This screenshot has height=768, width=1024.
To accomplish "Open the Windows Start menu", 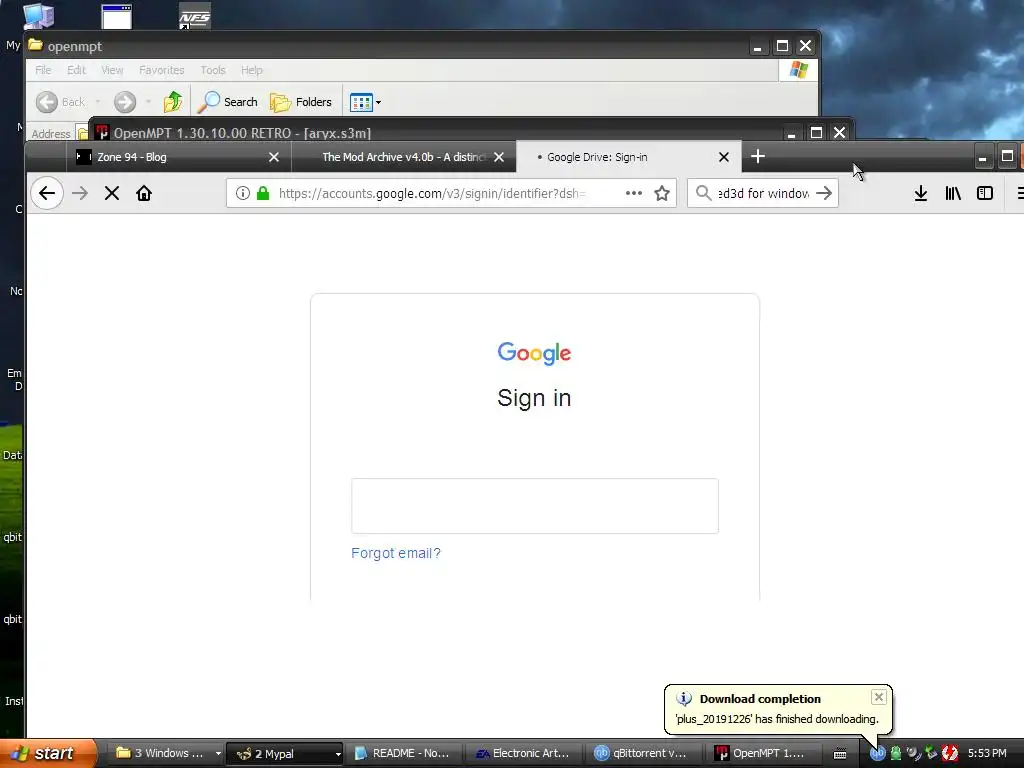I will coord(47,753).
